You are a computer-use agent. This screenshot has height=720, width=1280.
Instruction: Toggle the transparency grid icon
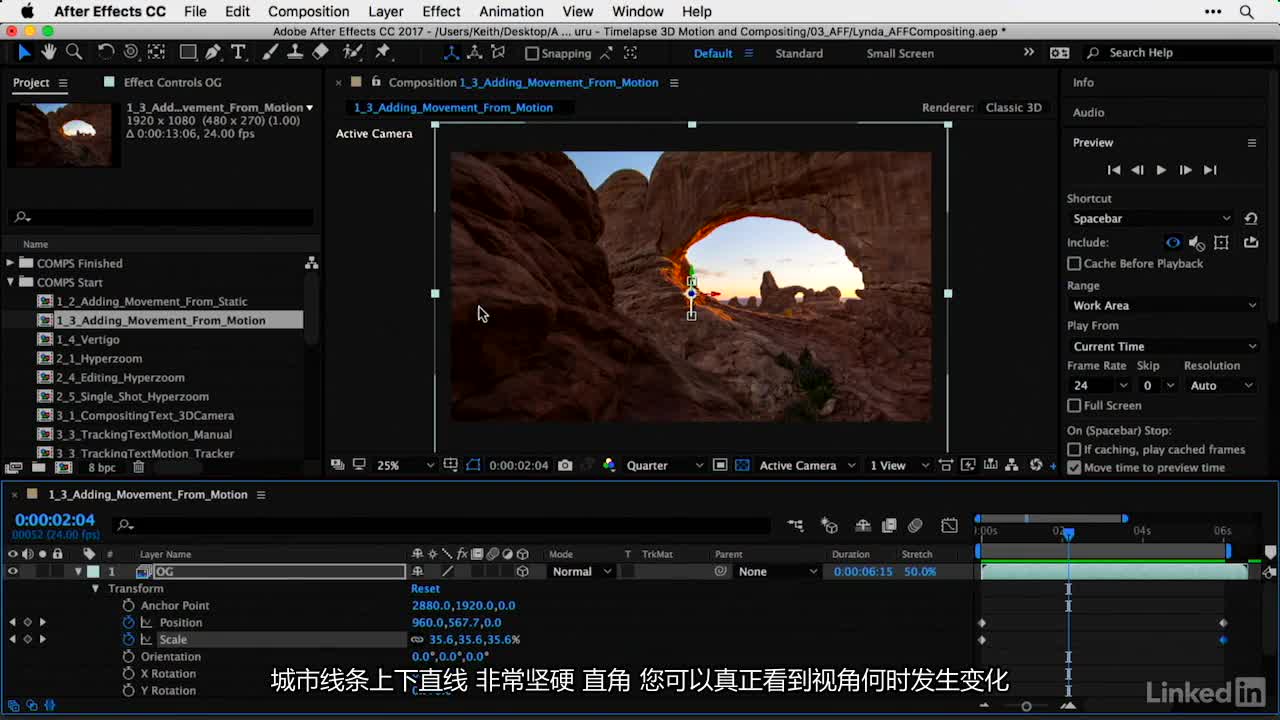742,465
